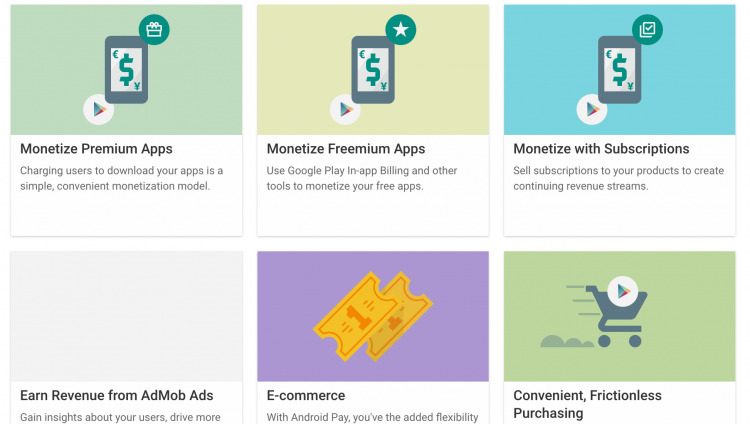Click the blank AdMob Ads card image
Image resolution: width=750 pixels, height=424 pixels.
tap(126, 316)
